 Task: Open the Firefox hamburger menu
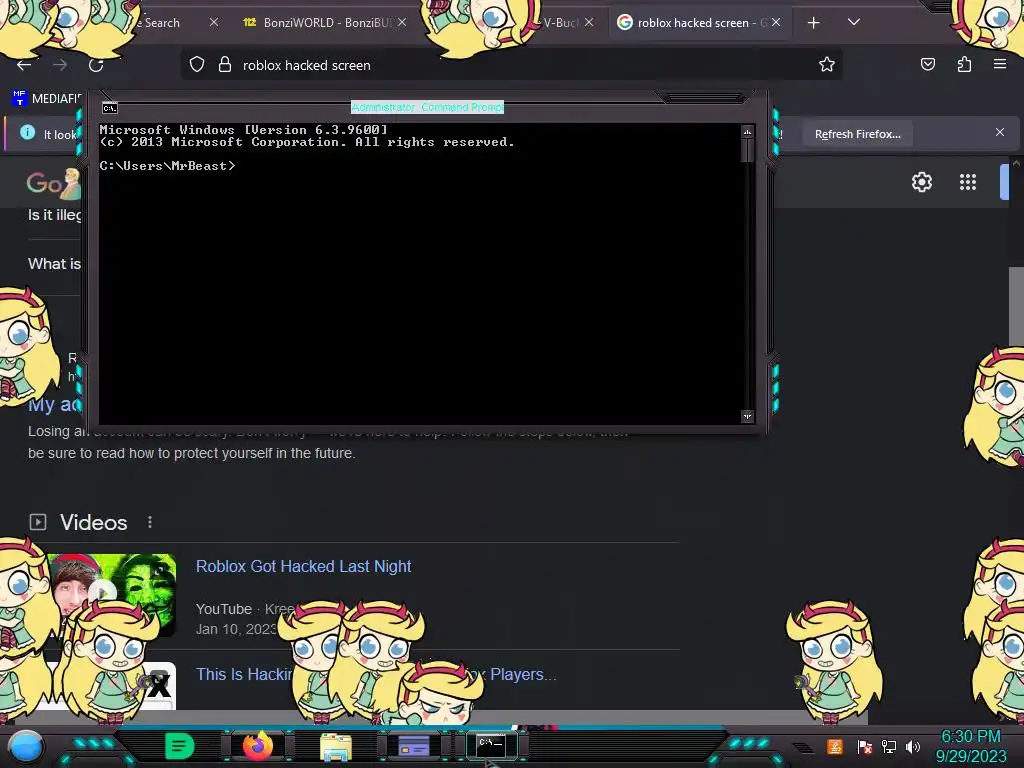tap(1000, 64)
